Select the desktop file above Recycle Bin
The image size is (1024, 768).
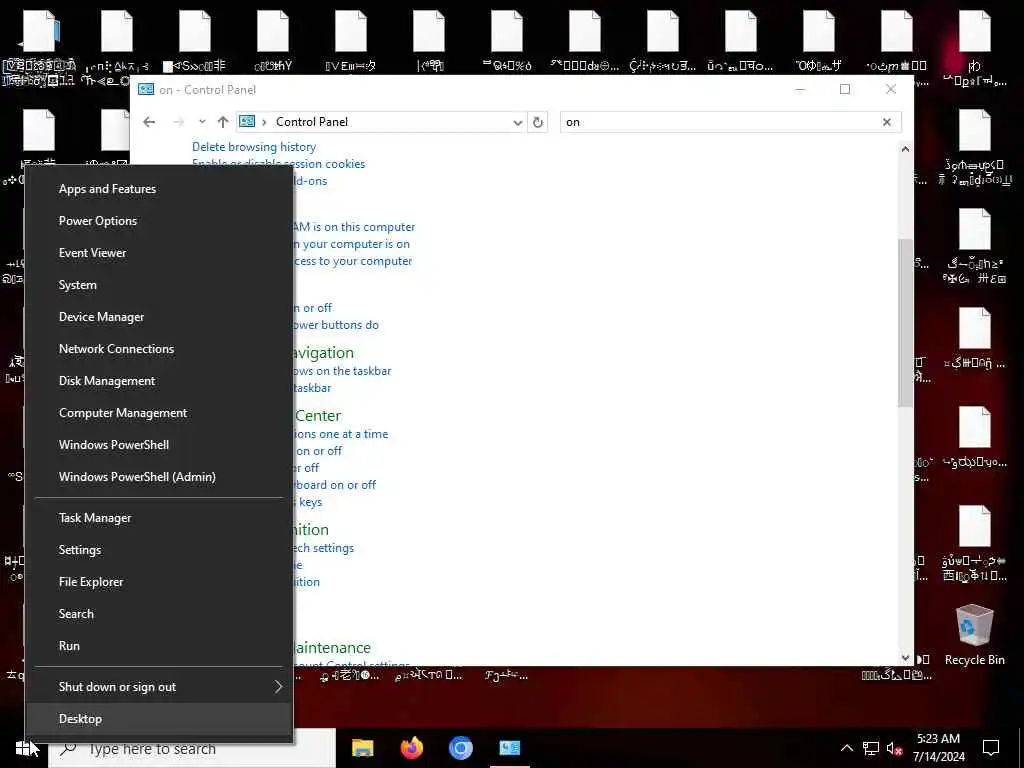(974, 540)
